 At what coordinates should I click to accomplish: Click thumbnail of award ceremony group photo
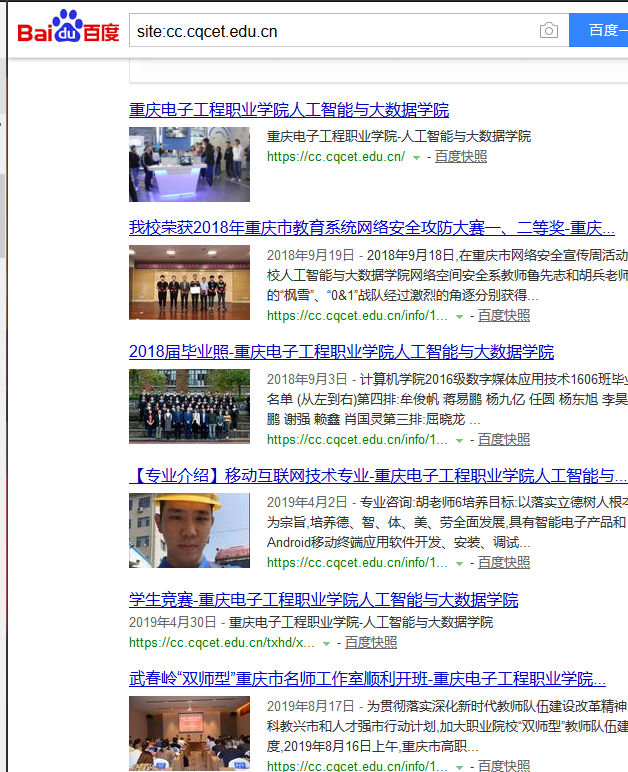[x=189, y=283]
